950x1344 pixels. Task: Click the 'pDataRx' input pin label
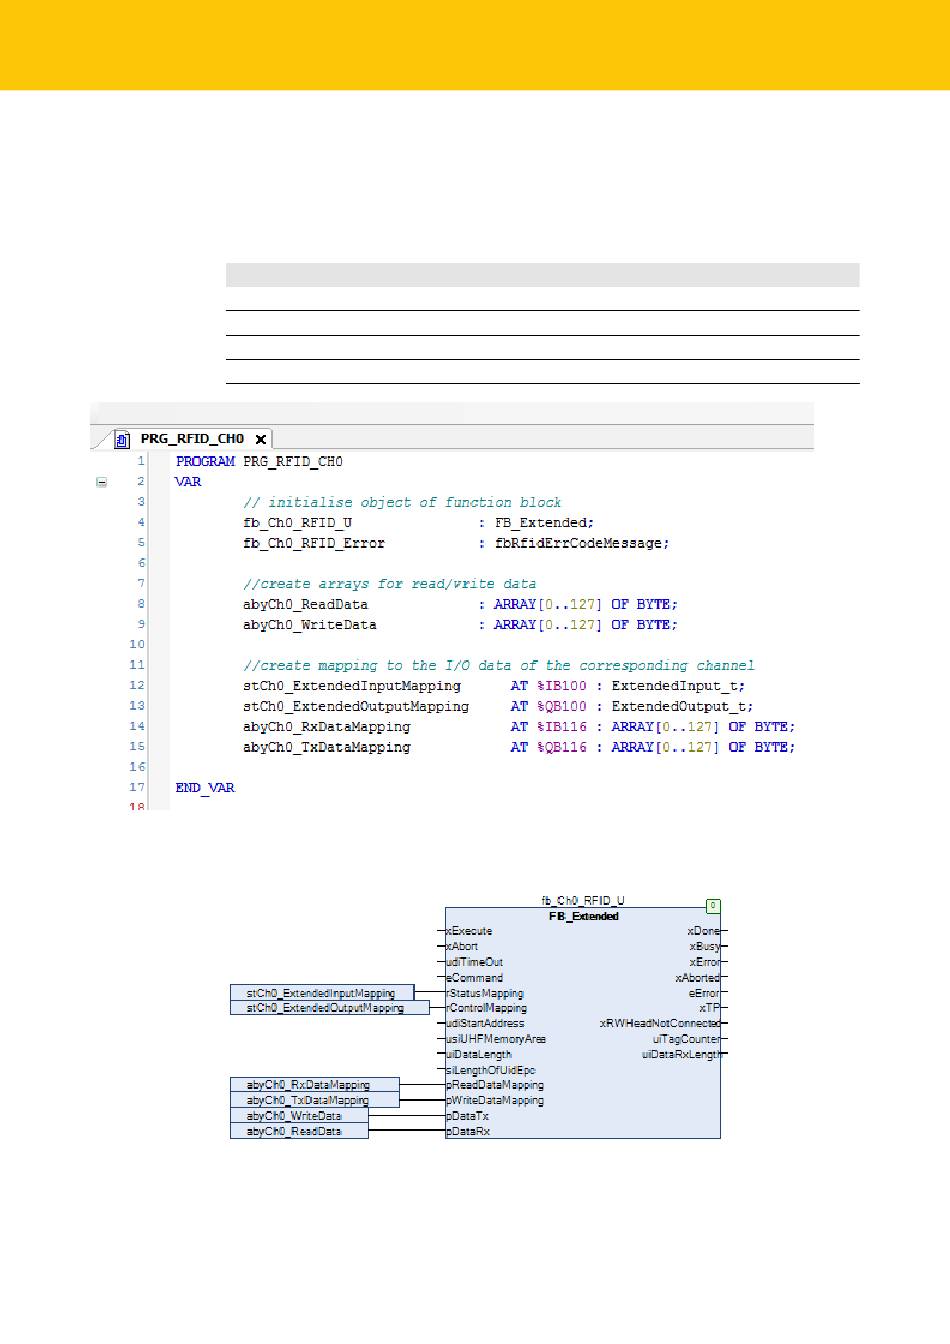click(x=468, y=1131)
